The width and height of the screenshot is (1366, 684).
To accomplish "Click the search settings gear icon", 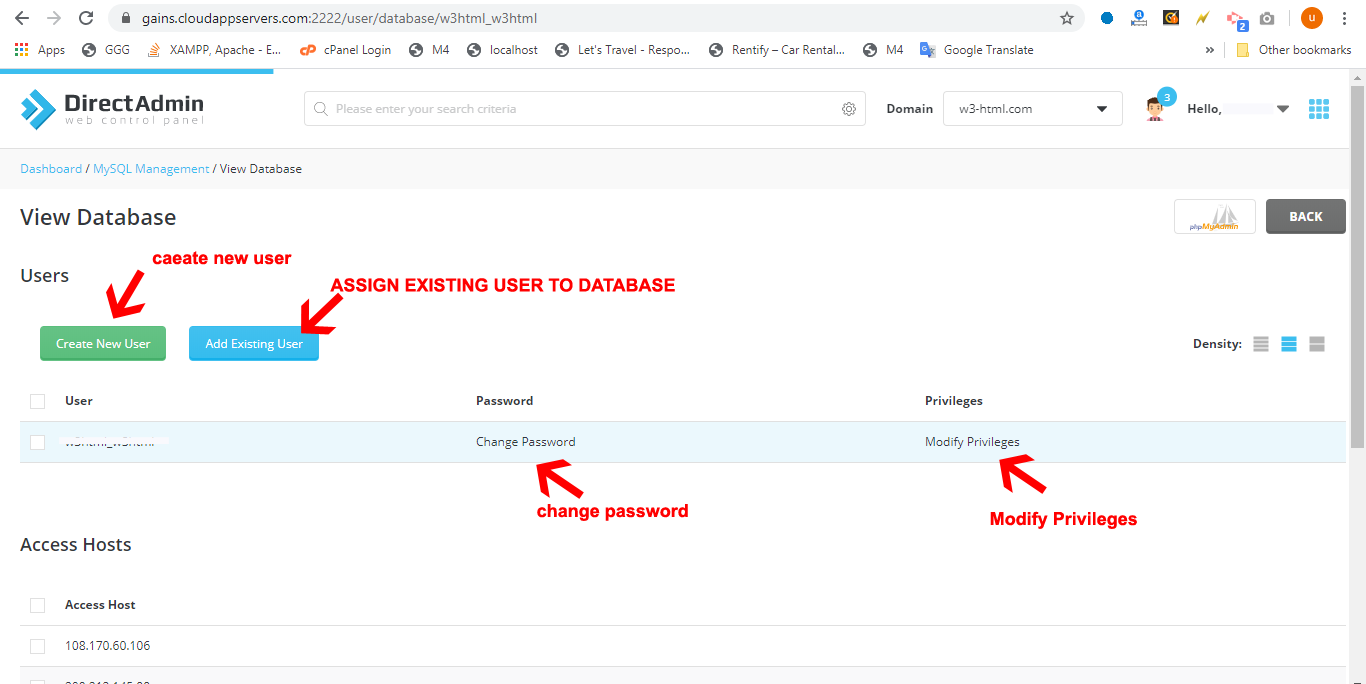I will (848, 109).
